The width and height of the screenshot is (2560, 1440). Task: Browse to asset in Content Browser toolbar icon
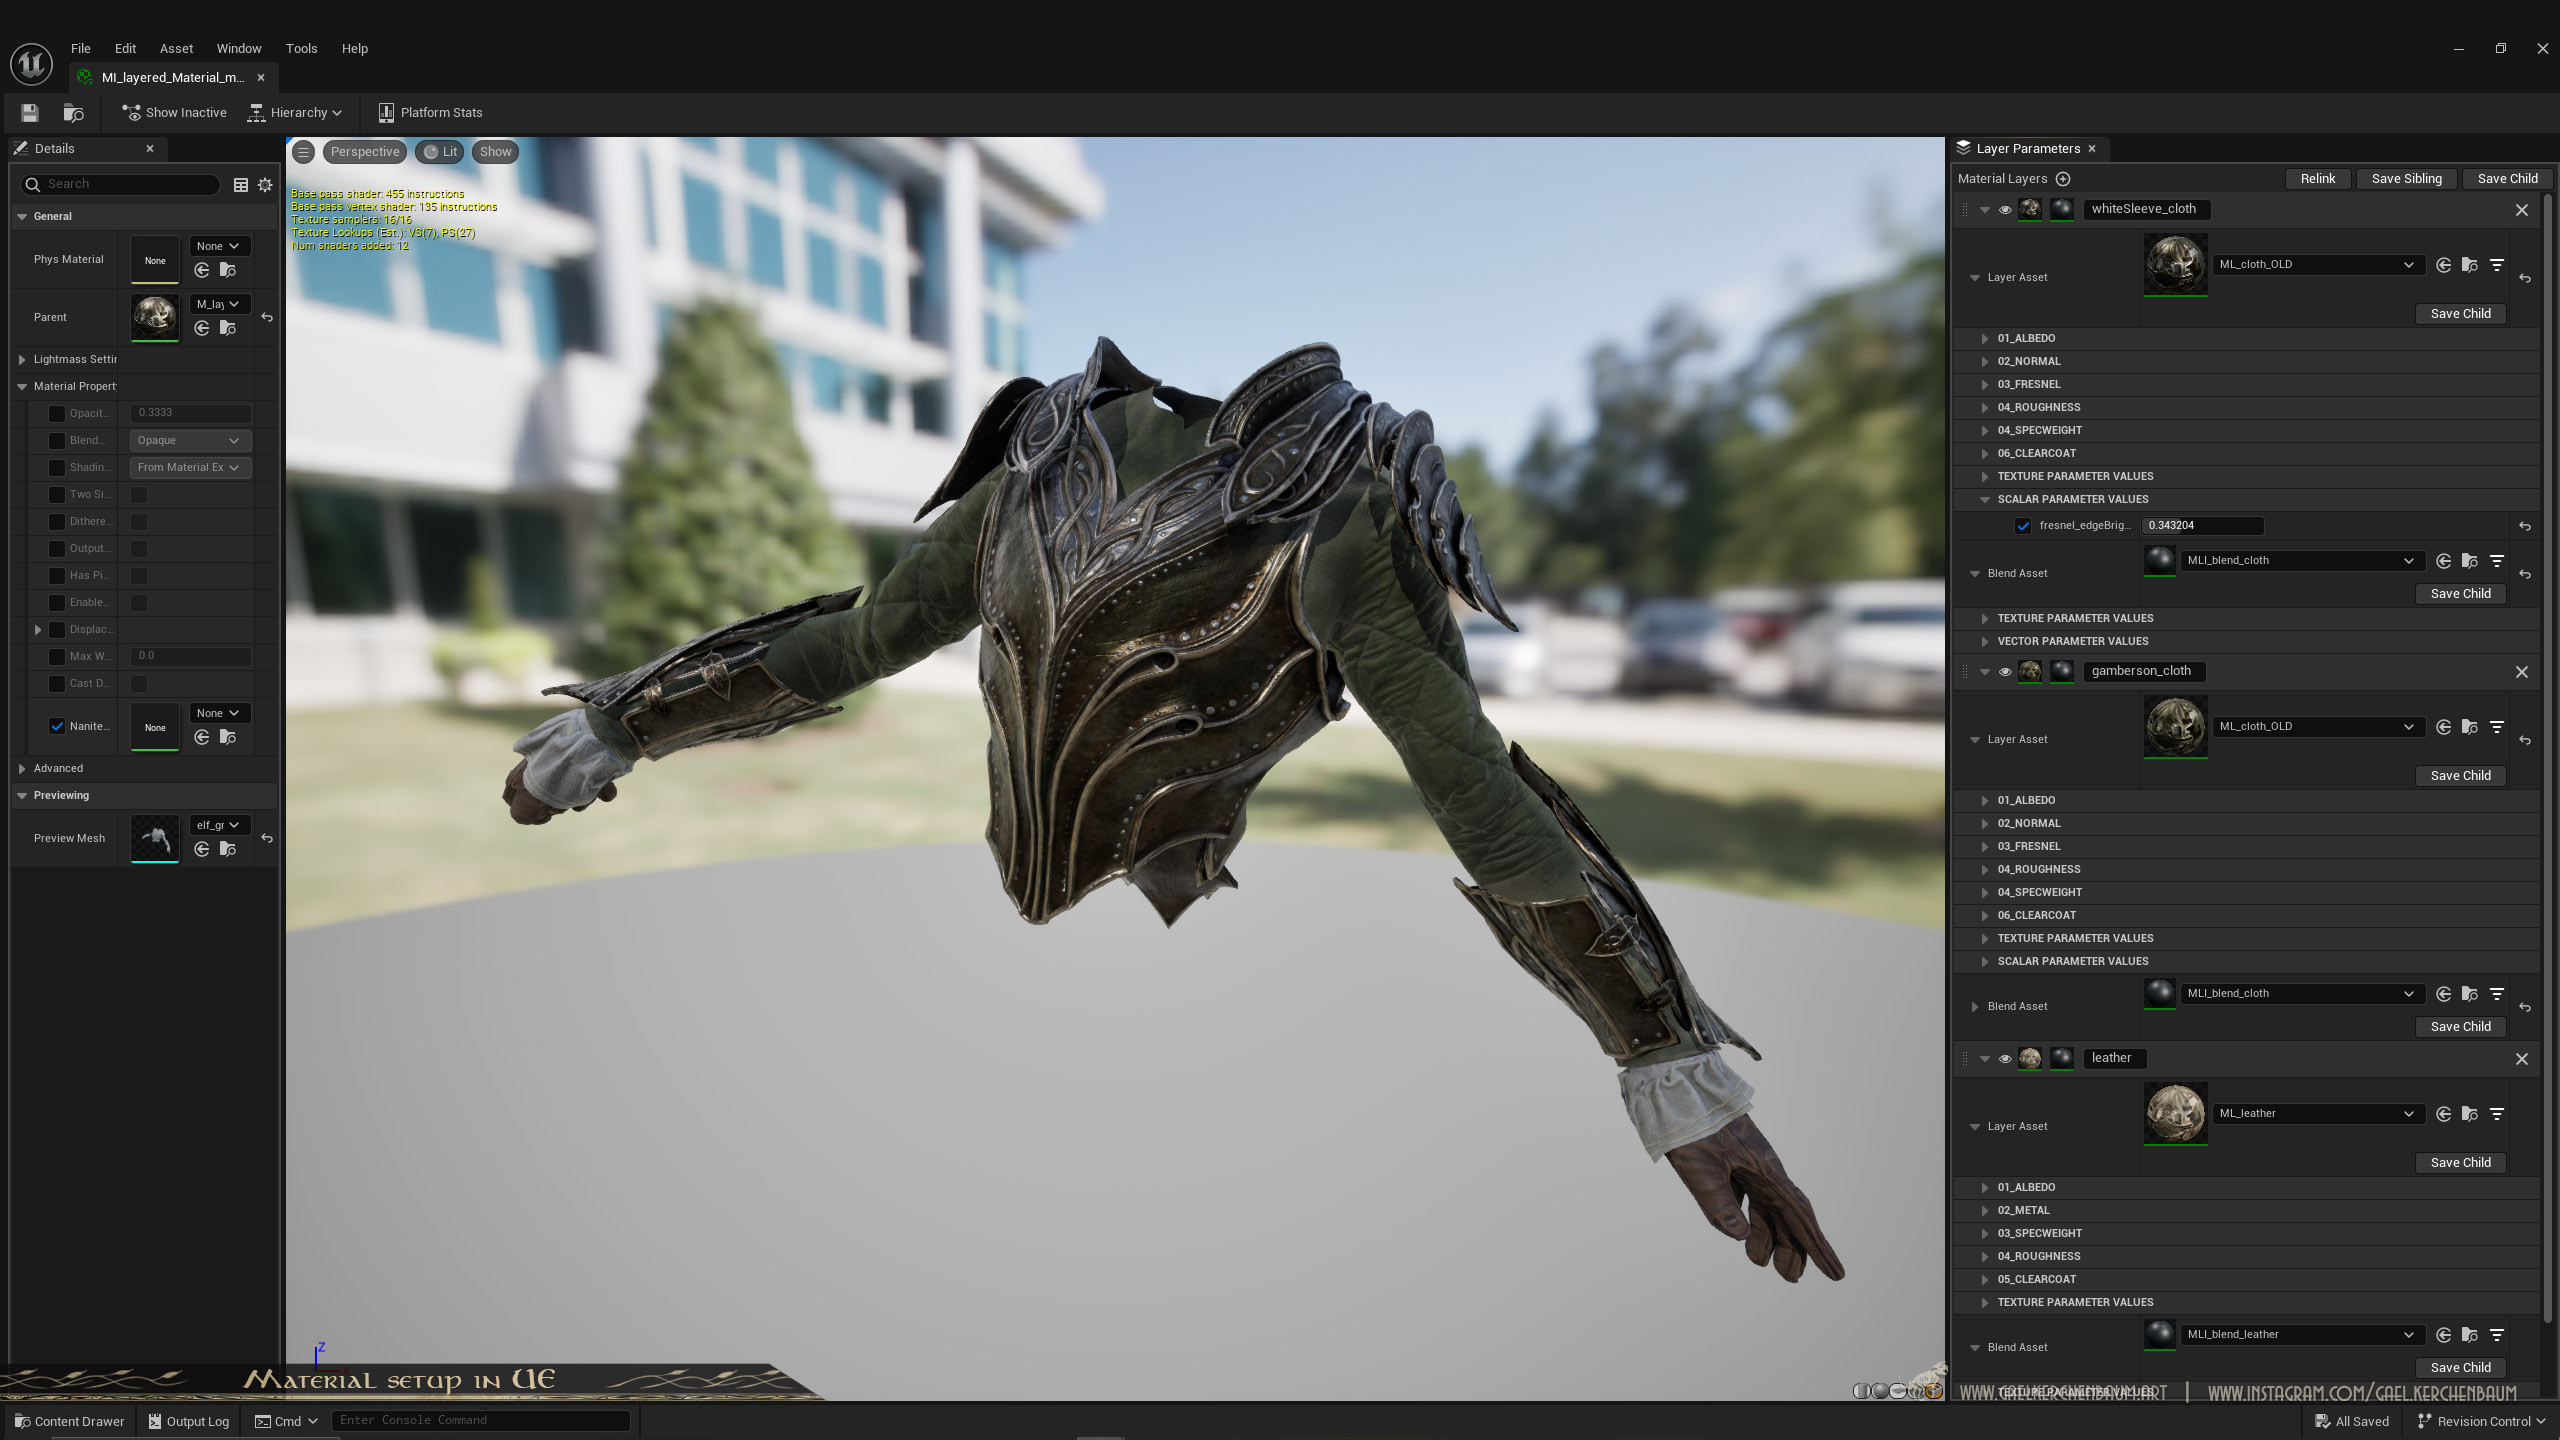pyautogui.click(x=73, y=113)
